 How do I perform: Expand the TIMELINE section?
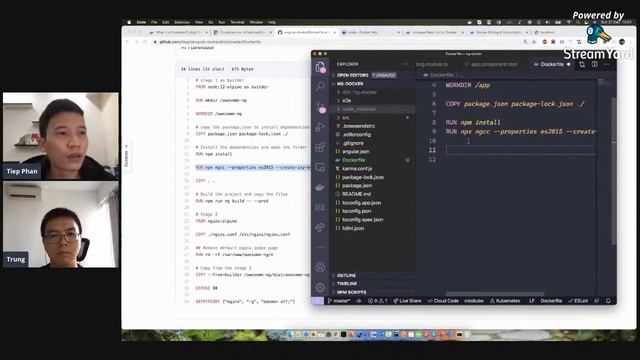tap(373, 284)
